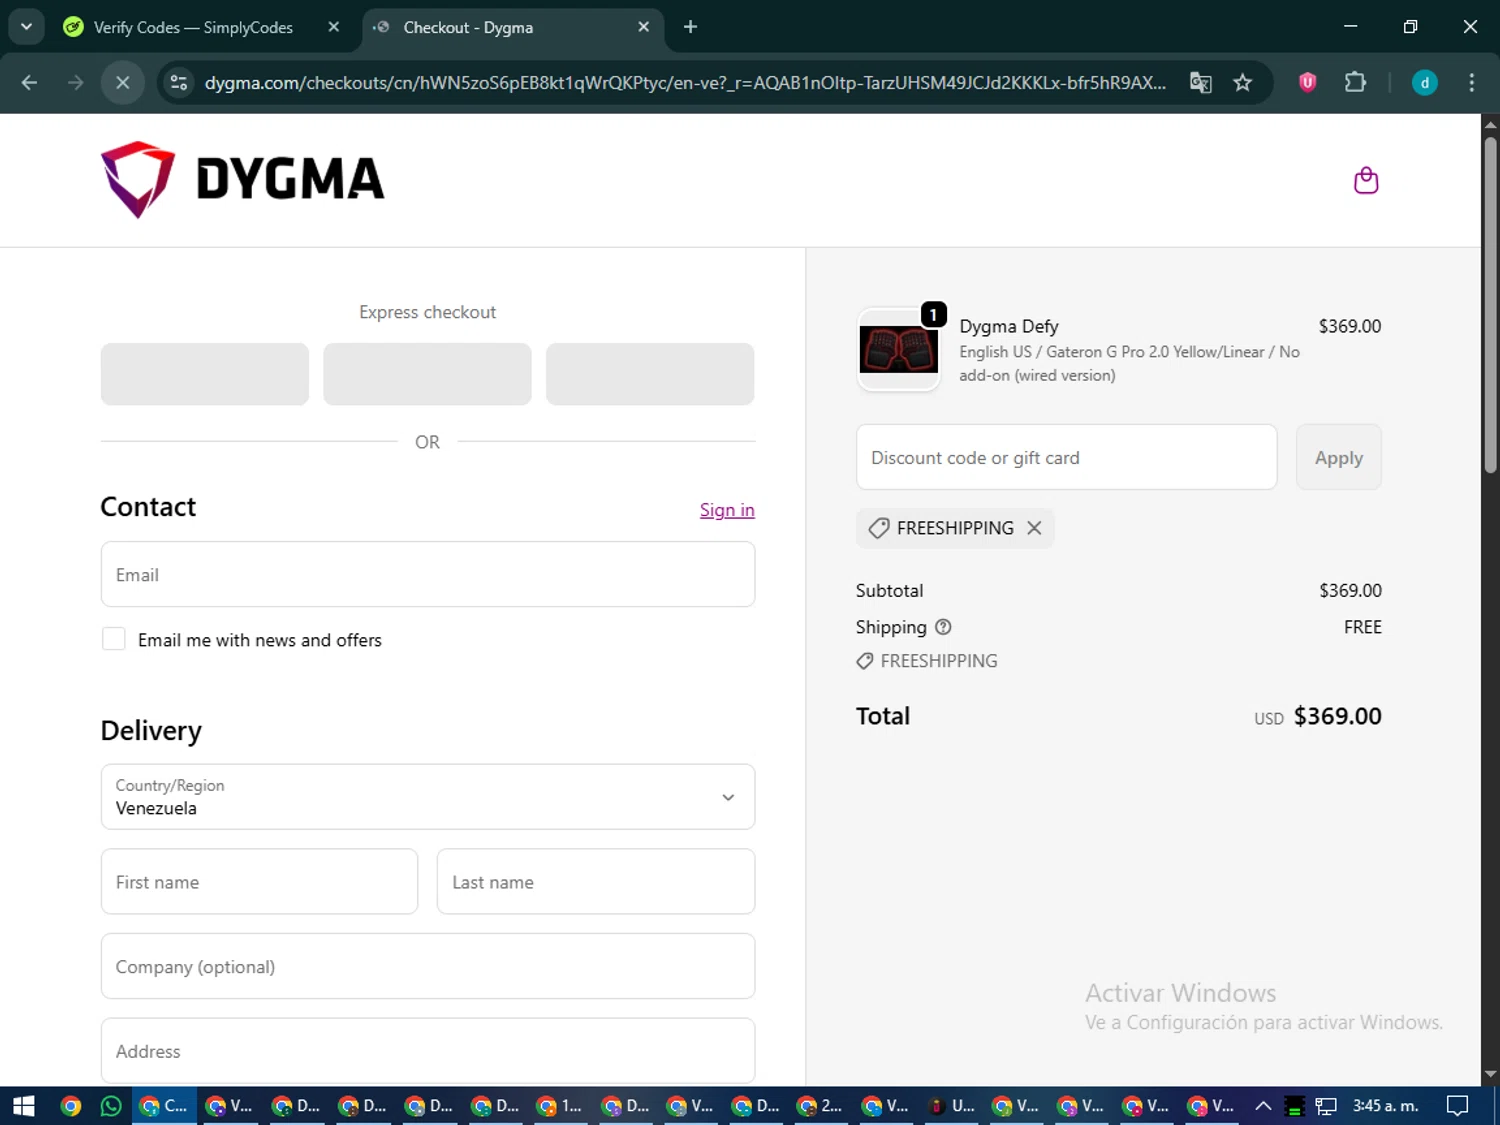Open the Windows notification center icon
This screenshot has height=1125, width=1500.
click(x=1458, y=1105)
